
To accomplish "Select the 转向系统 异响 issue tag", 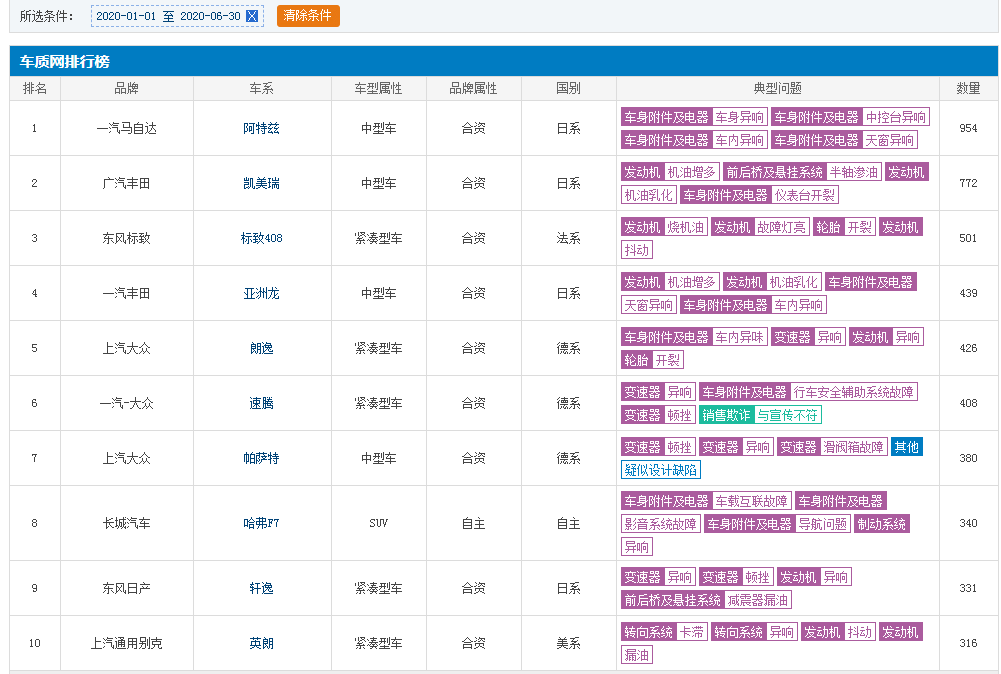I will point(754,632).
